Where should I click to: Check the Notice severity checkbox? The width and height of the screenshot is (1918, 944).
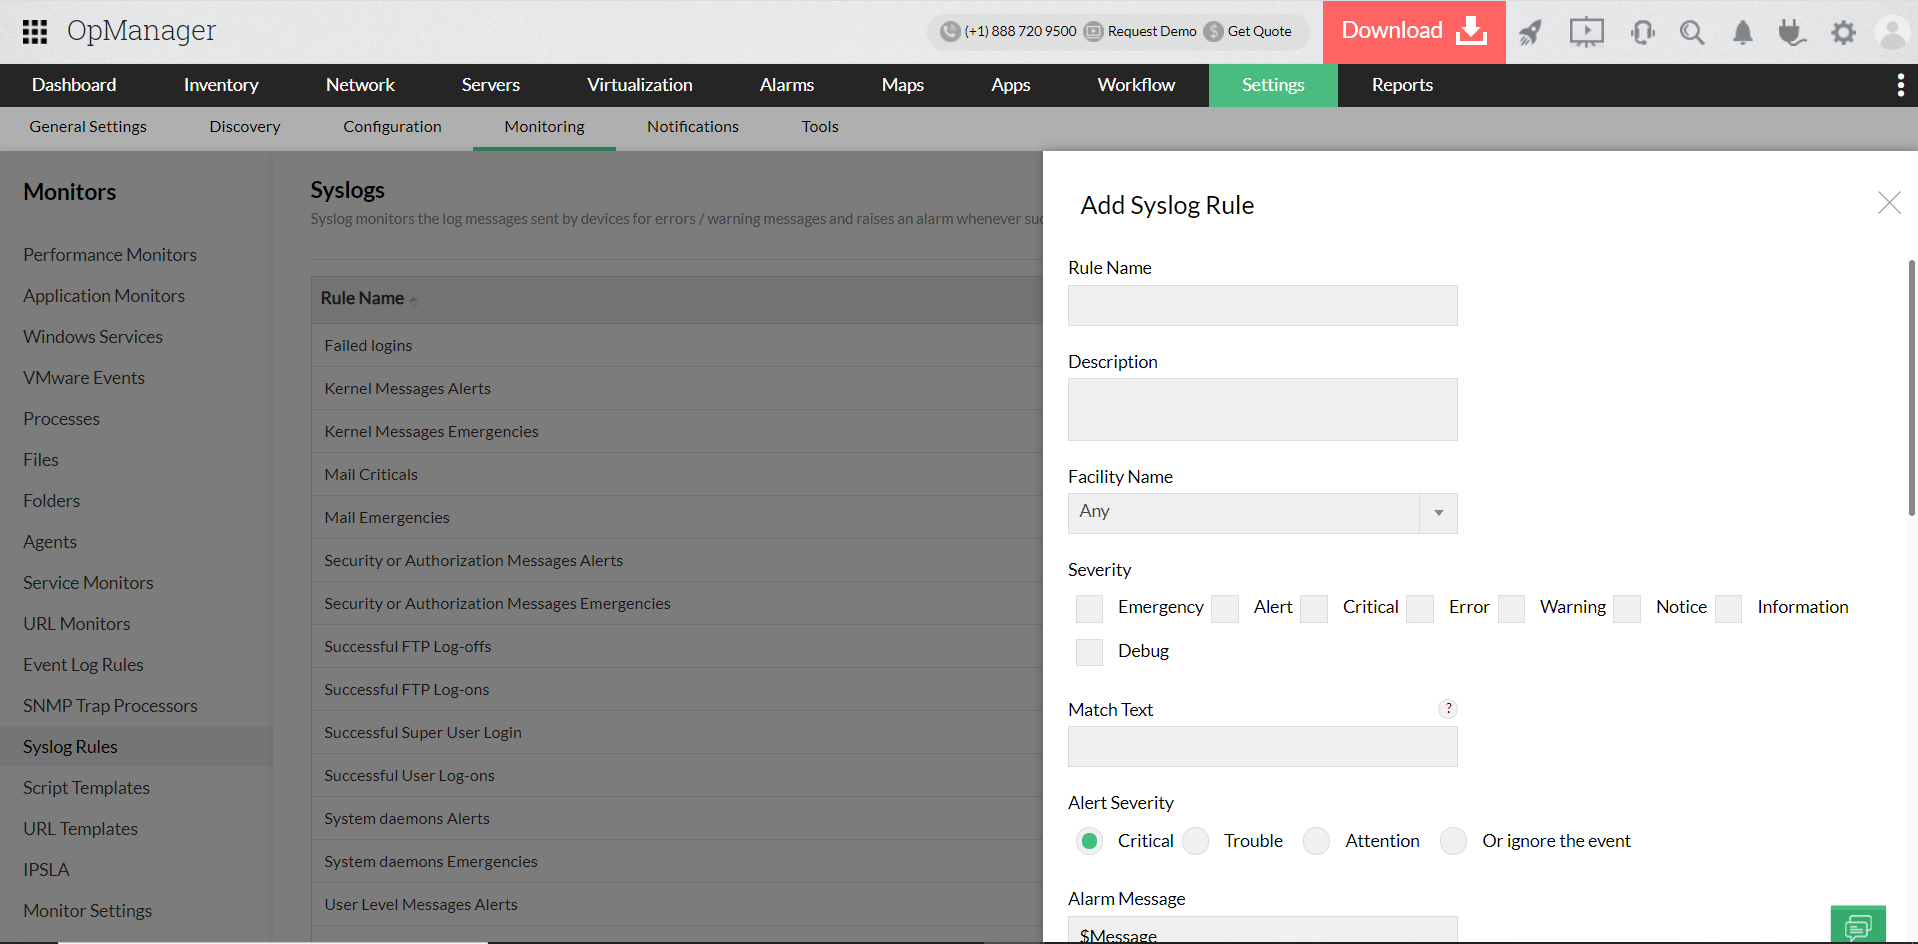[x=1627, y=608]
